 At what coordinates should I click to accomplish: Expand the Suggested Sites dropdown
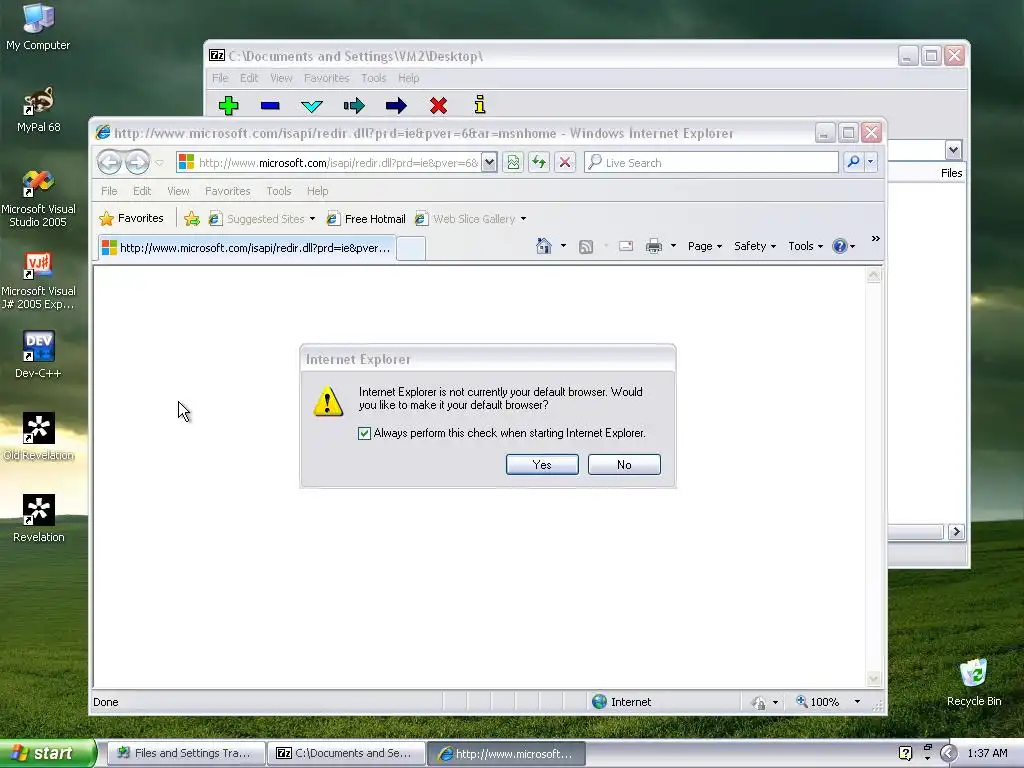(312, 219)
